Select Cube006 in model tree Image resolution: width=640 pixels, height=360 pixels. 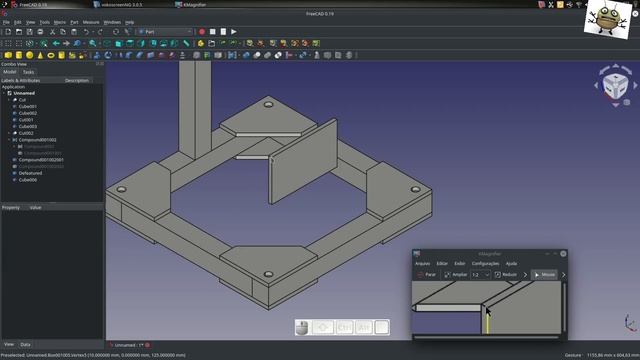[28, 180]
